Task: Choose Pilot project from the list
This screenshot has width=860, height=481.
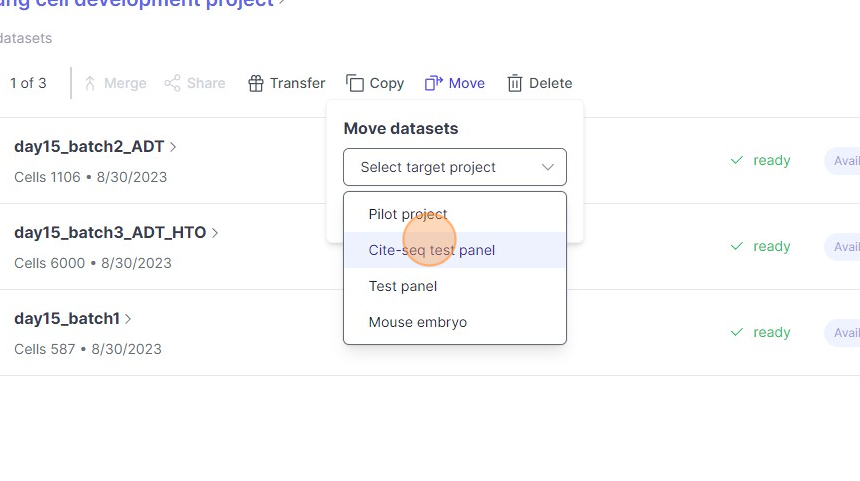Action: (x=408, y=214)
